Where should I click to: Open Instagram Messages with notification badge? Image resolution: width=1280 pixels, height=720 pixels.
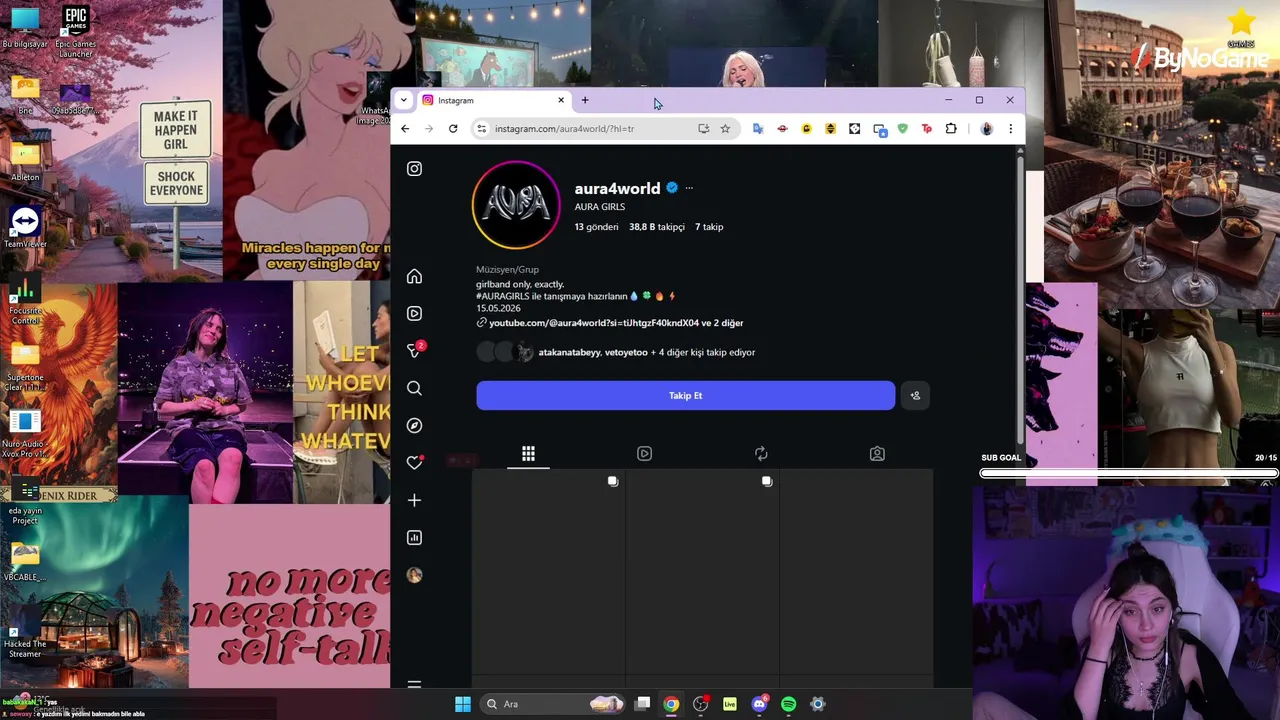point(415,350)
